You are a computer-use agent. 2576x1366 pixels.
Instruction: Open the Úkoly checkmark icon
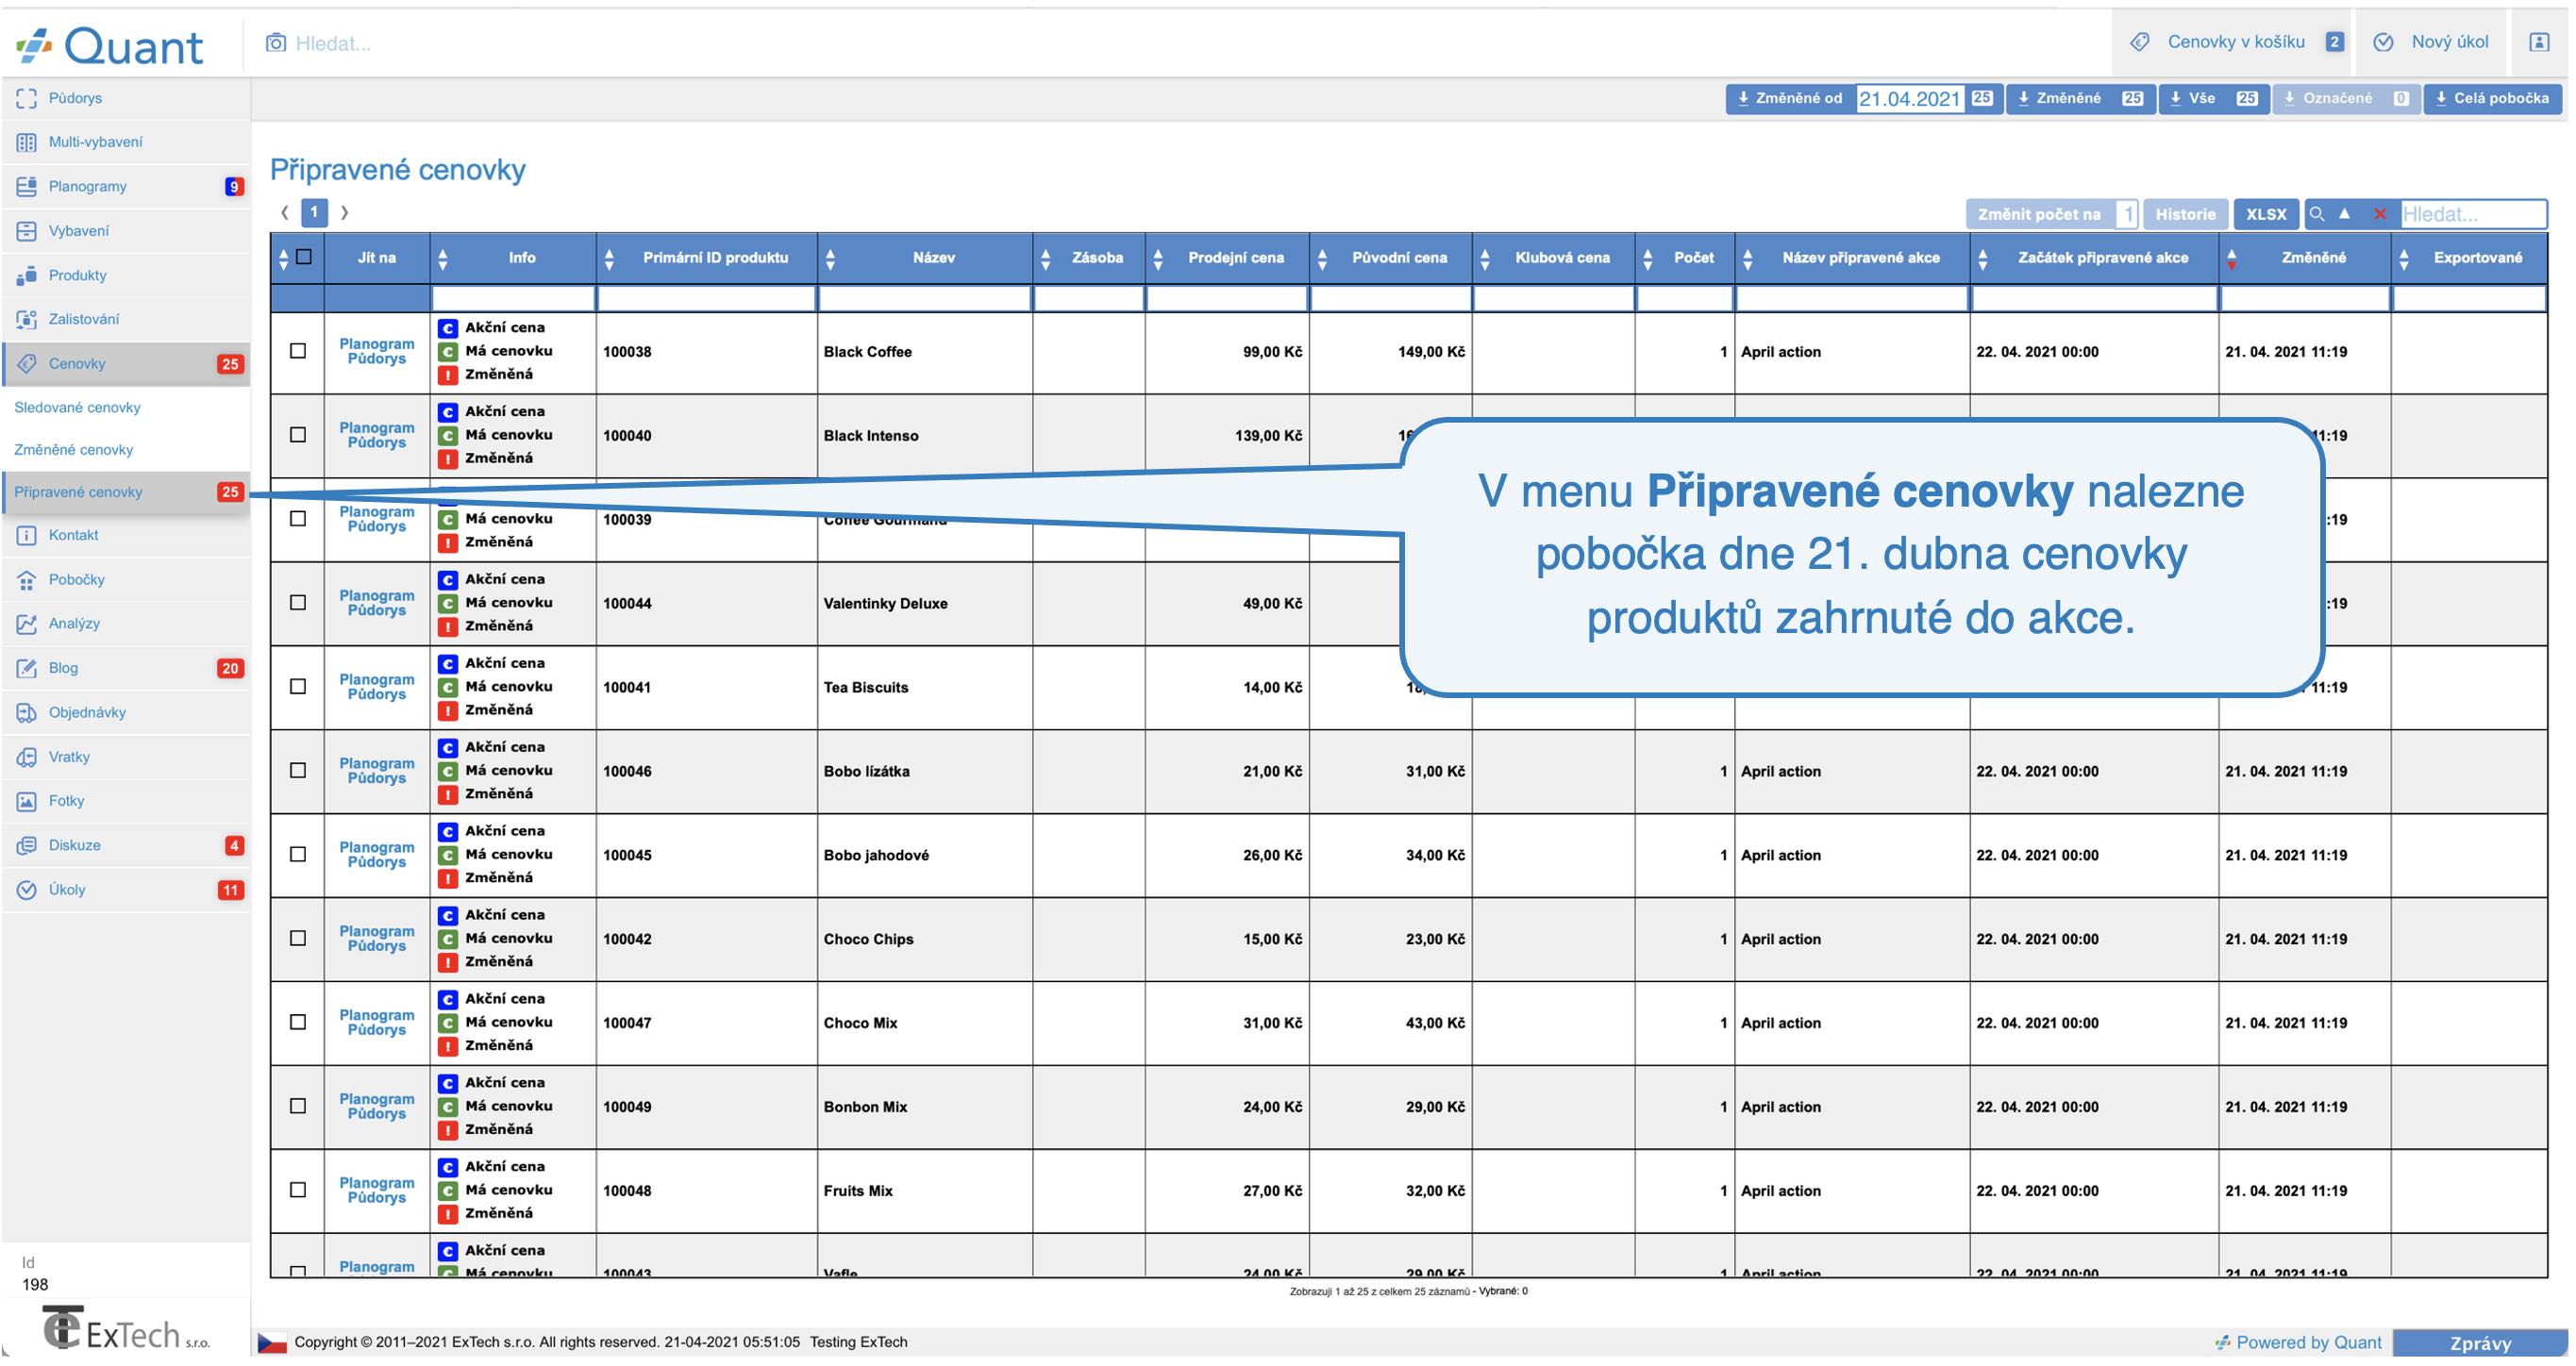(27, 890)
